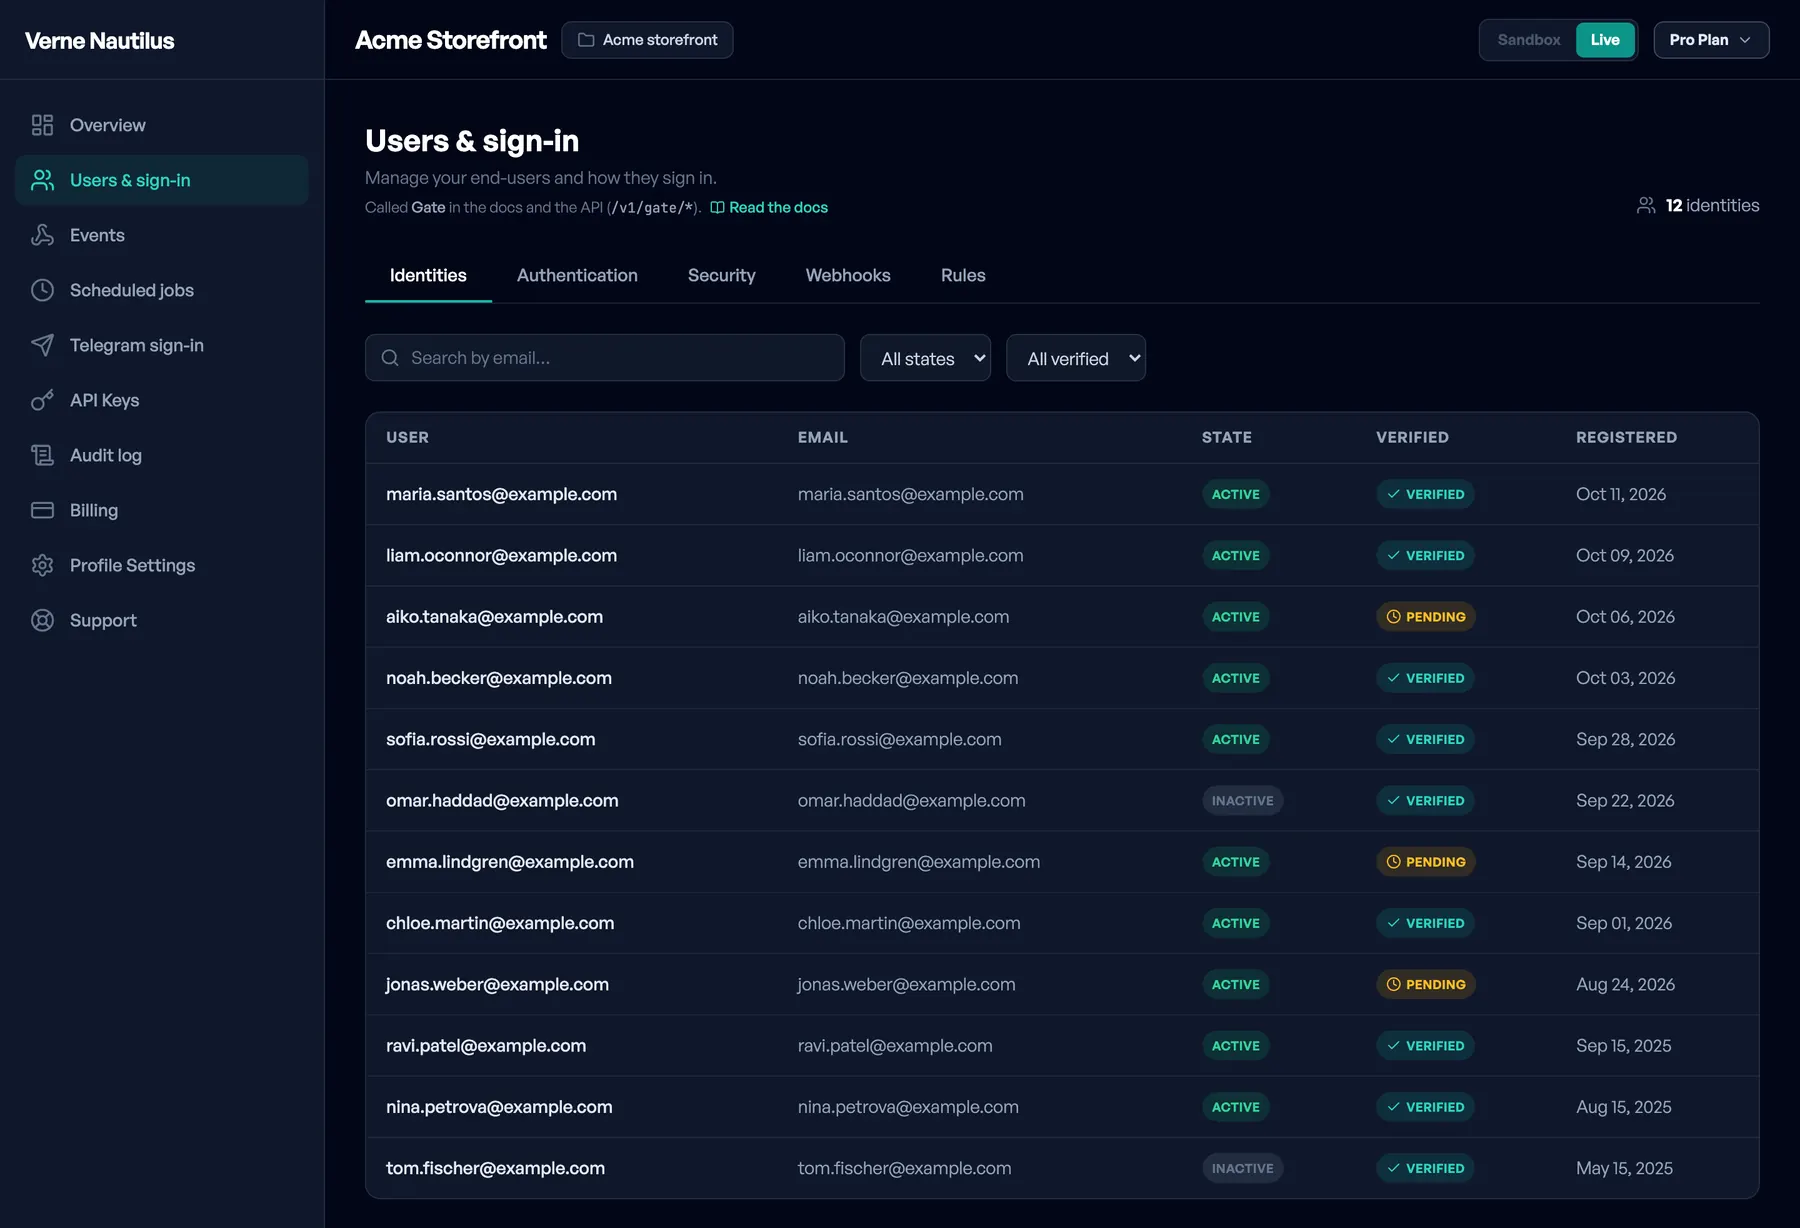
Task: Click the Verne Nautilus logo text
Action: point(99,41)
